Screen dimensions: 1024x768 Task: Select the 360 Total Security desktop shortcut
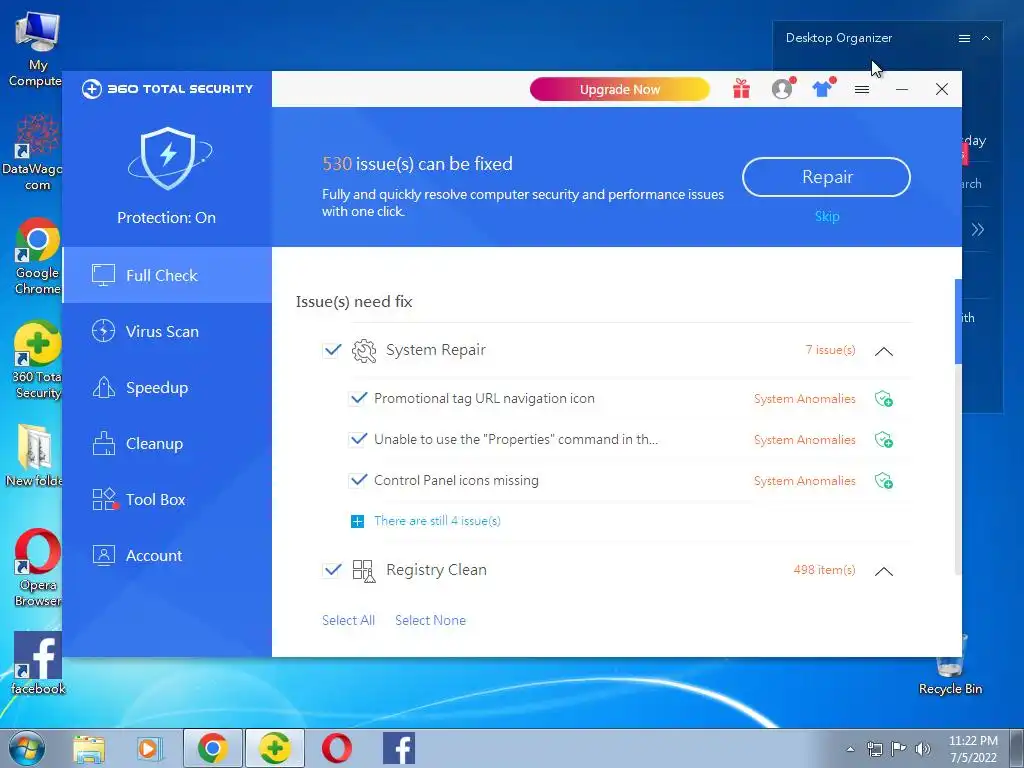(x=37, y=360)
